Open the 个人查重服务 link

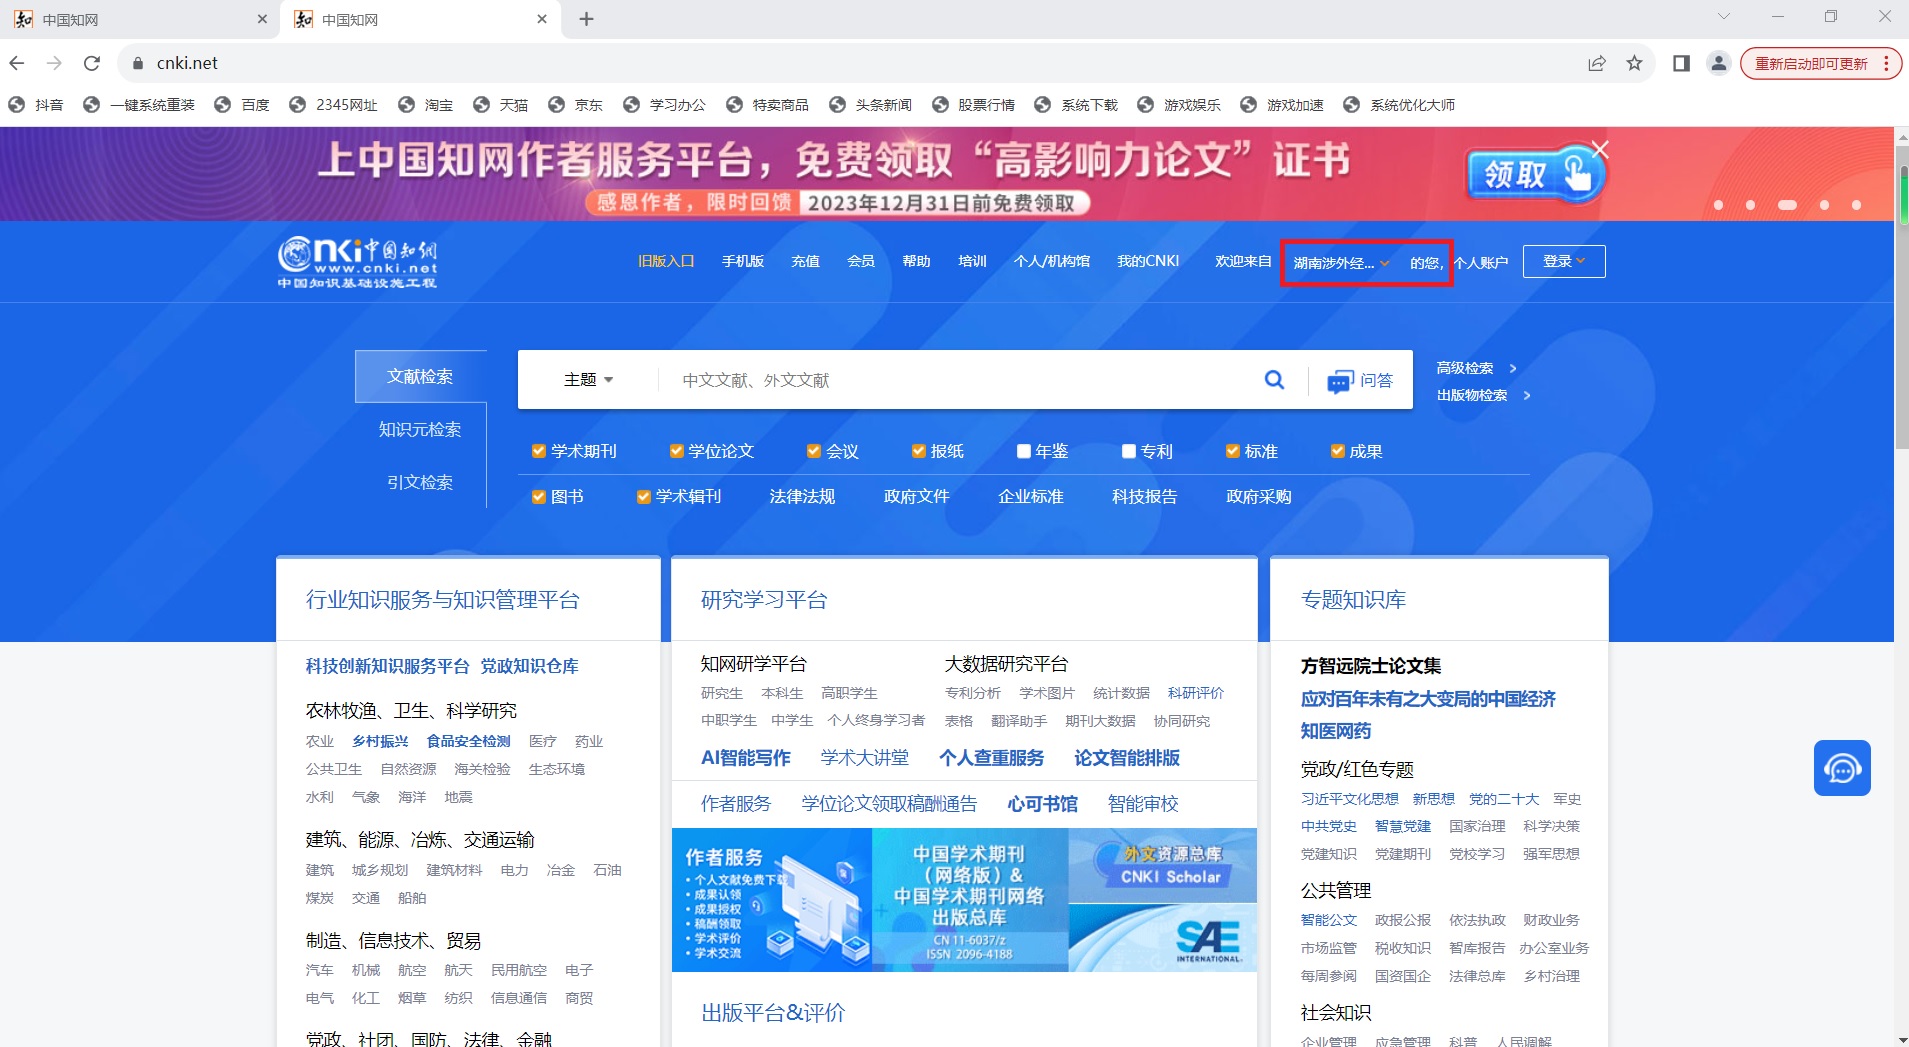[991, 758]
